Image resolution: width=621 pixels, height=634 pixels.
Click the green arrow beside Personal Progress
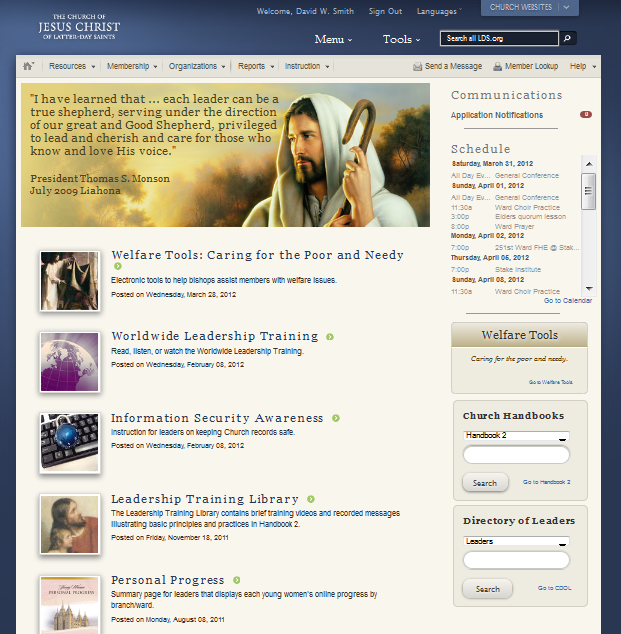237,580
